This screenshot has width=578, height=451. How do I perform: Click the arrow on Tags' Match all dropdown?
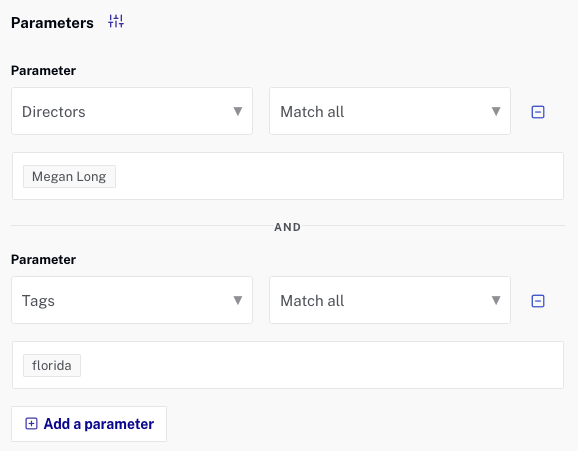[x=496, y=300]
